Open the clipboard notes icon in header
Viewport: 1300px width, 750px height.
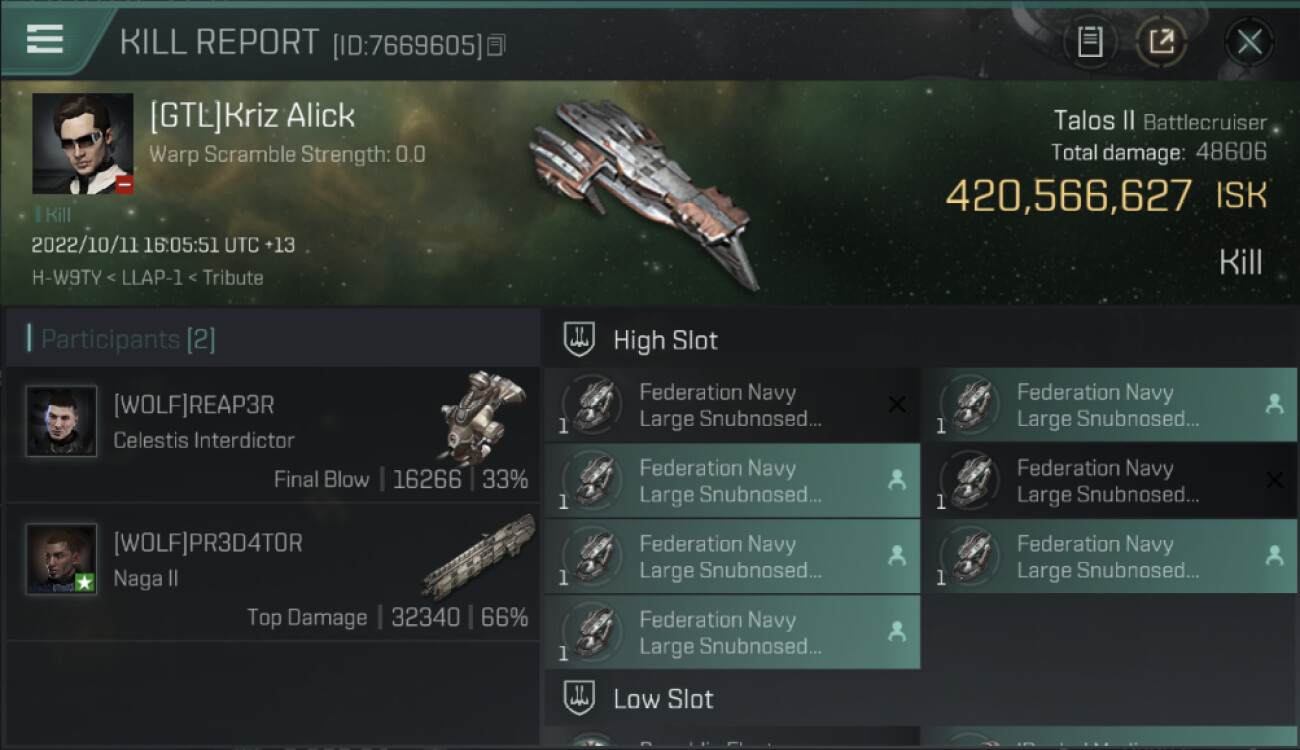coord(1090,42)
